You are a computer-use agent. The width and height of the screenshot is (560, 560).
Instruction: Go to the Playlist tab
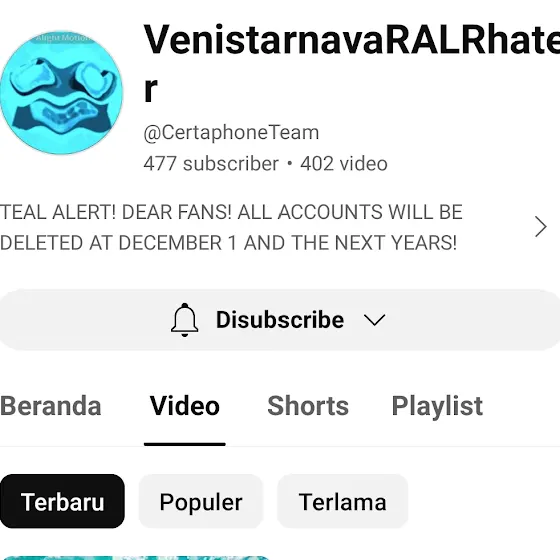[437, 407]
